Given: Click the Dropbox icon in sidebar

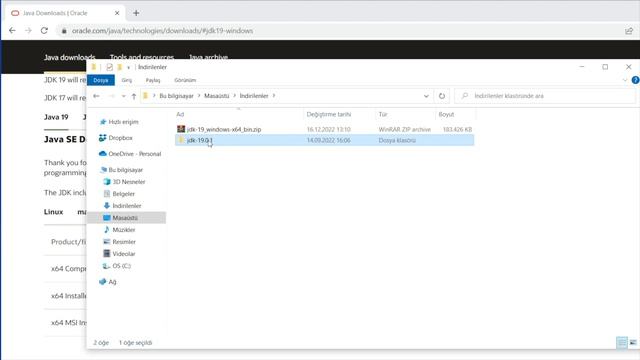Looking at the screenshot, I should [x=102, y=138].
